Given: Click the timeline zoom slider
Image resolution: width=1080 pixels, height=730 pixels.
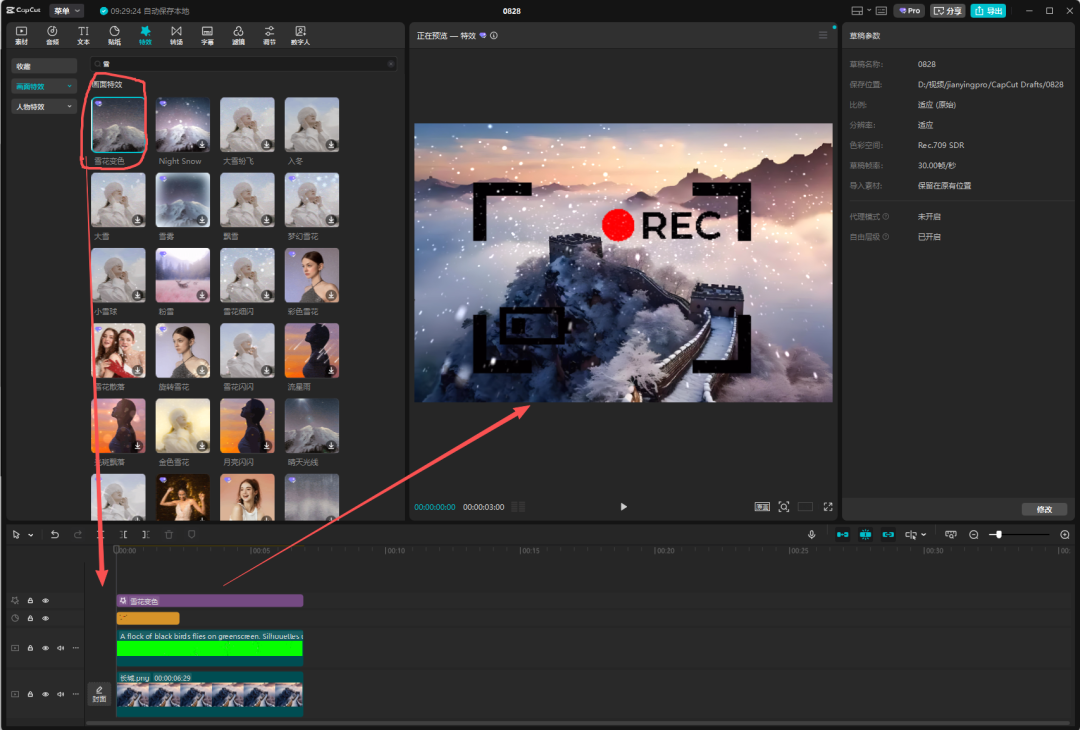Looking at the screenshot, I should (998, 535).
